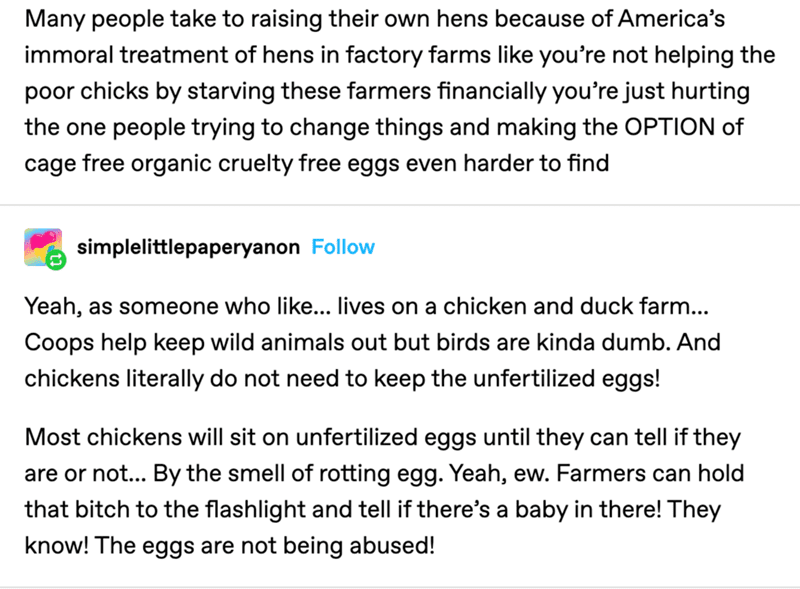Click the capitalized word OPTION
The width and height of the screenshot is (800, 589).
(x=669, y=127)
